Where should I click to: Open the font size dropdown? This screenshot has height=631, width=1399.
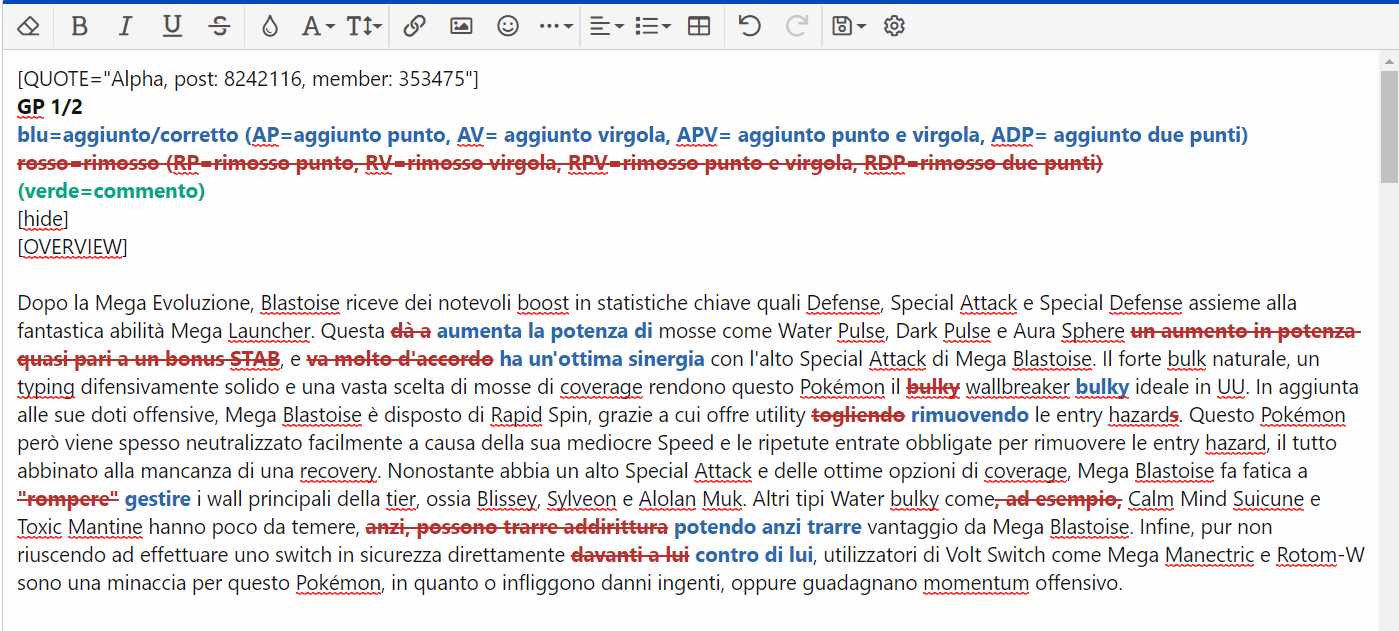[x=364, y=27]
